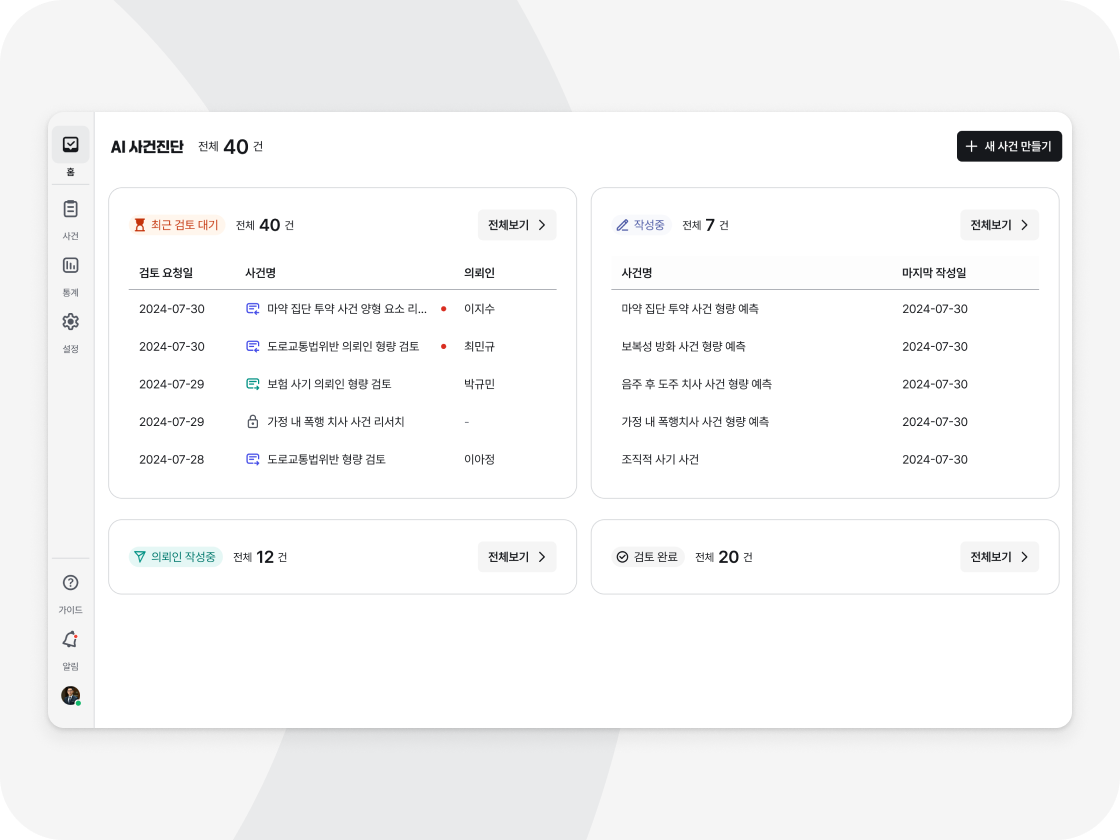The image size is (1120, 840).
Task: Select client name 최민규
Action: 479,346
